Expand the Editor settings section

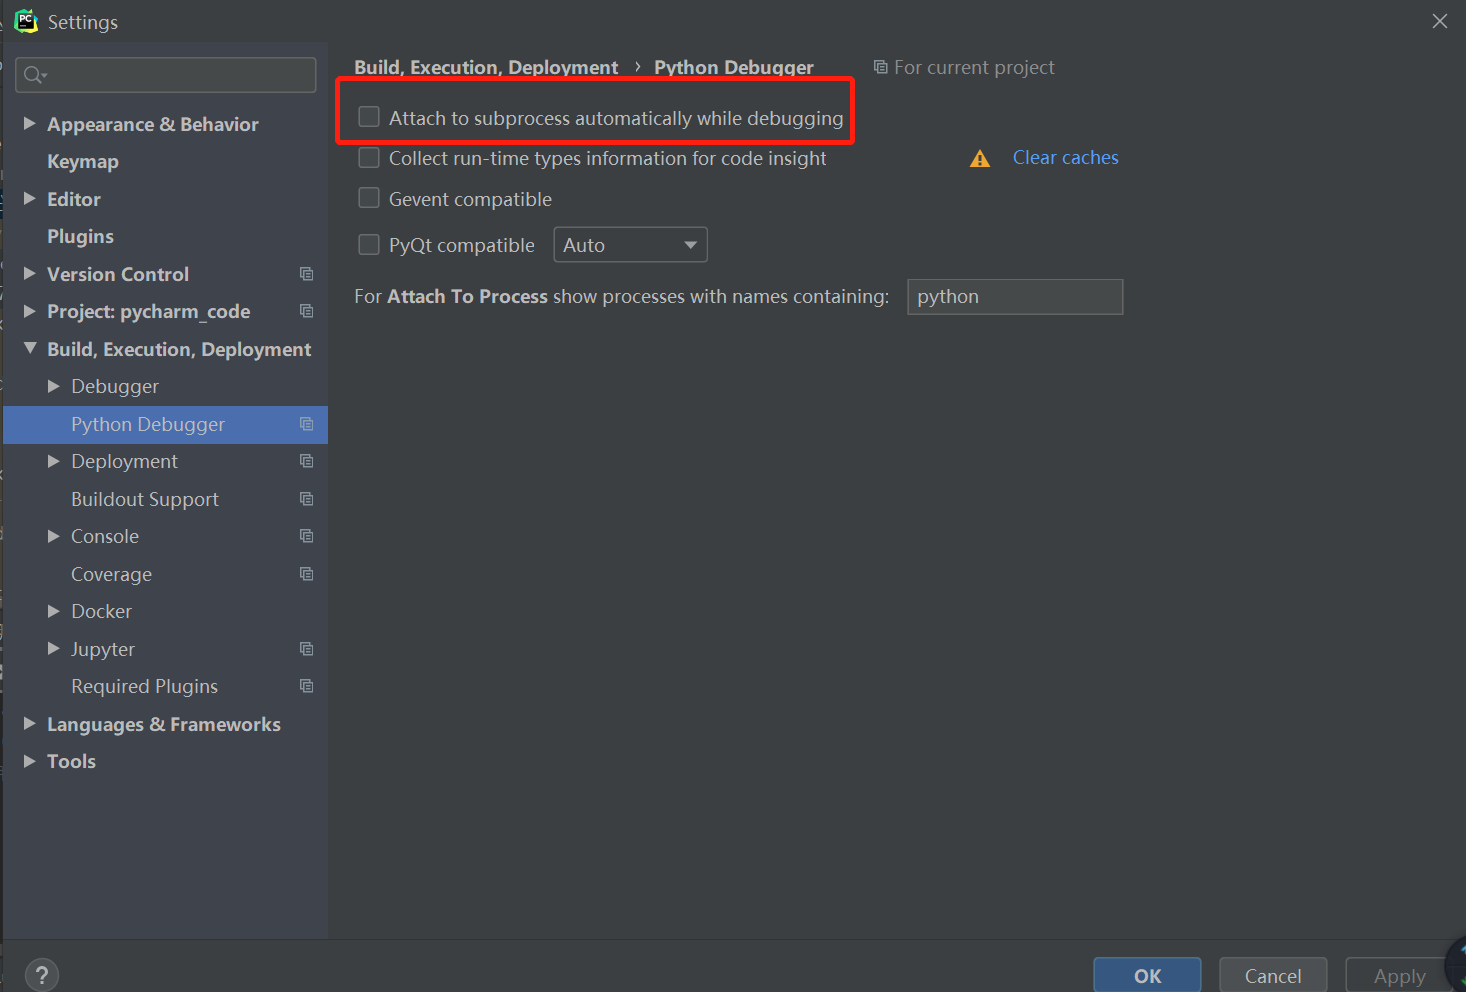29,198
